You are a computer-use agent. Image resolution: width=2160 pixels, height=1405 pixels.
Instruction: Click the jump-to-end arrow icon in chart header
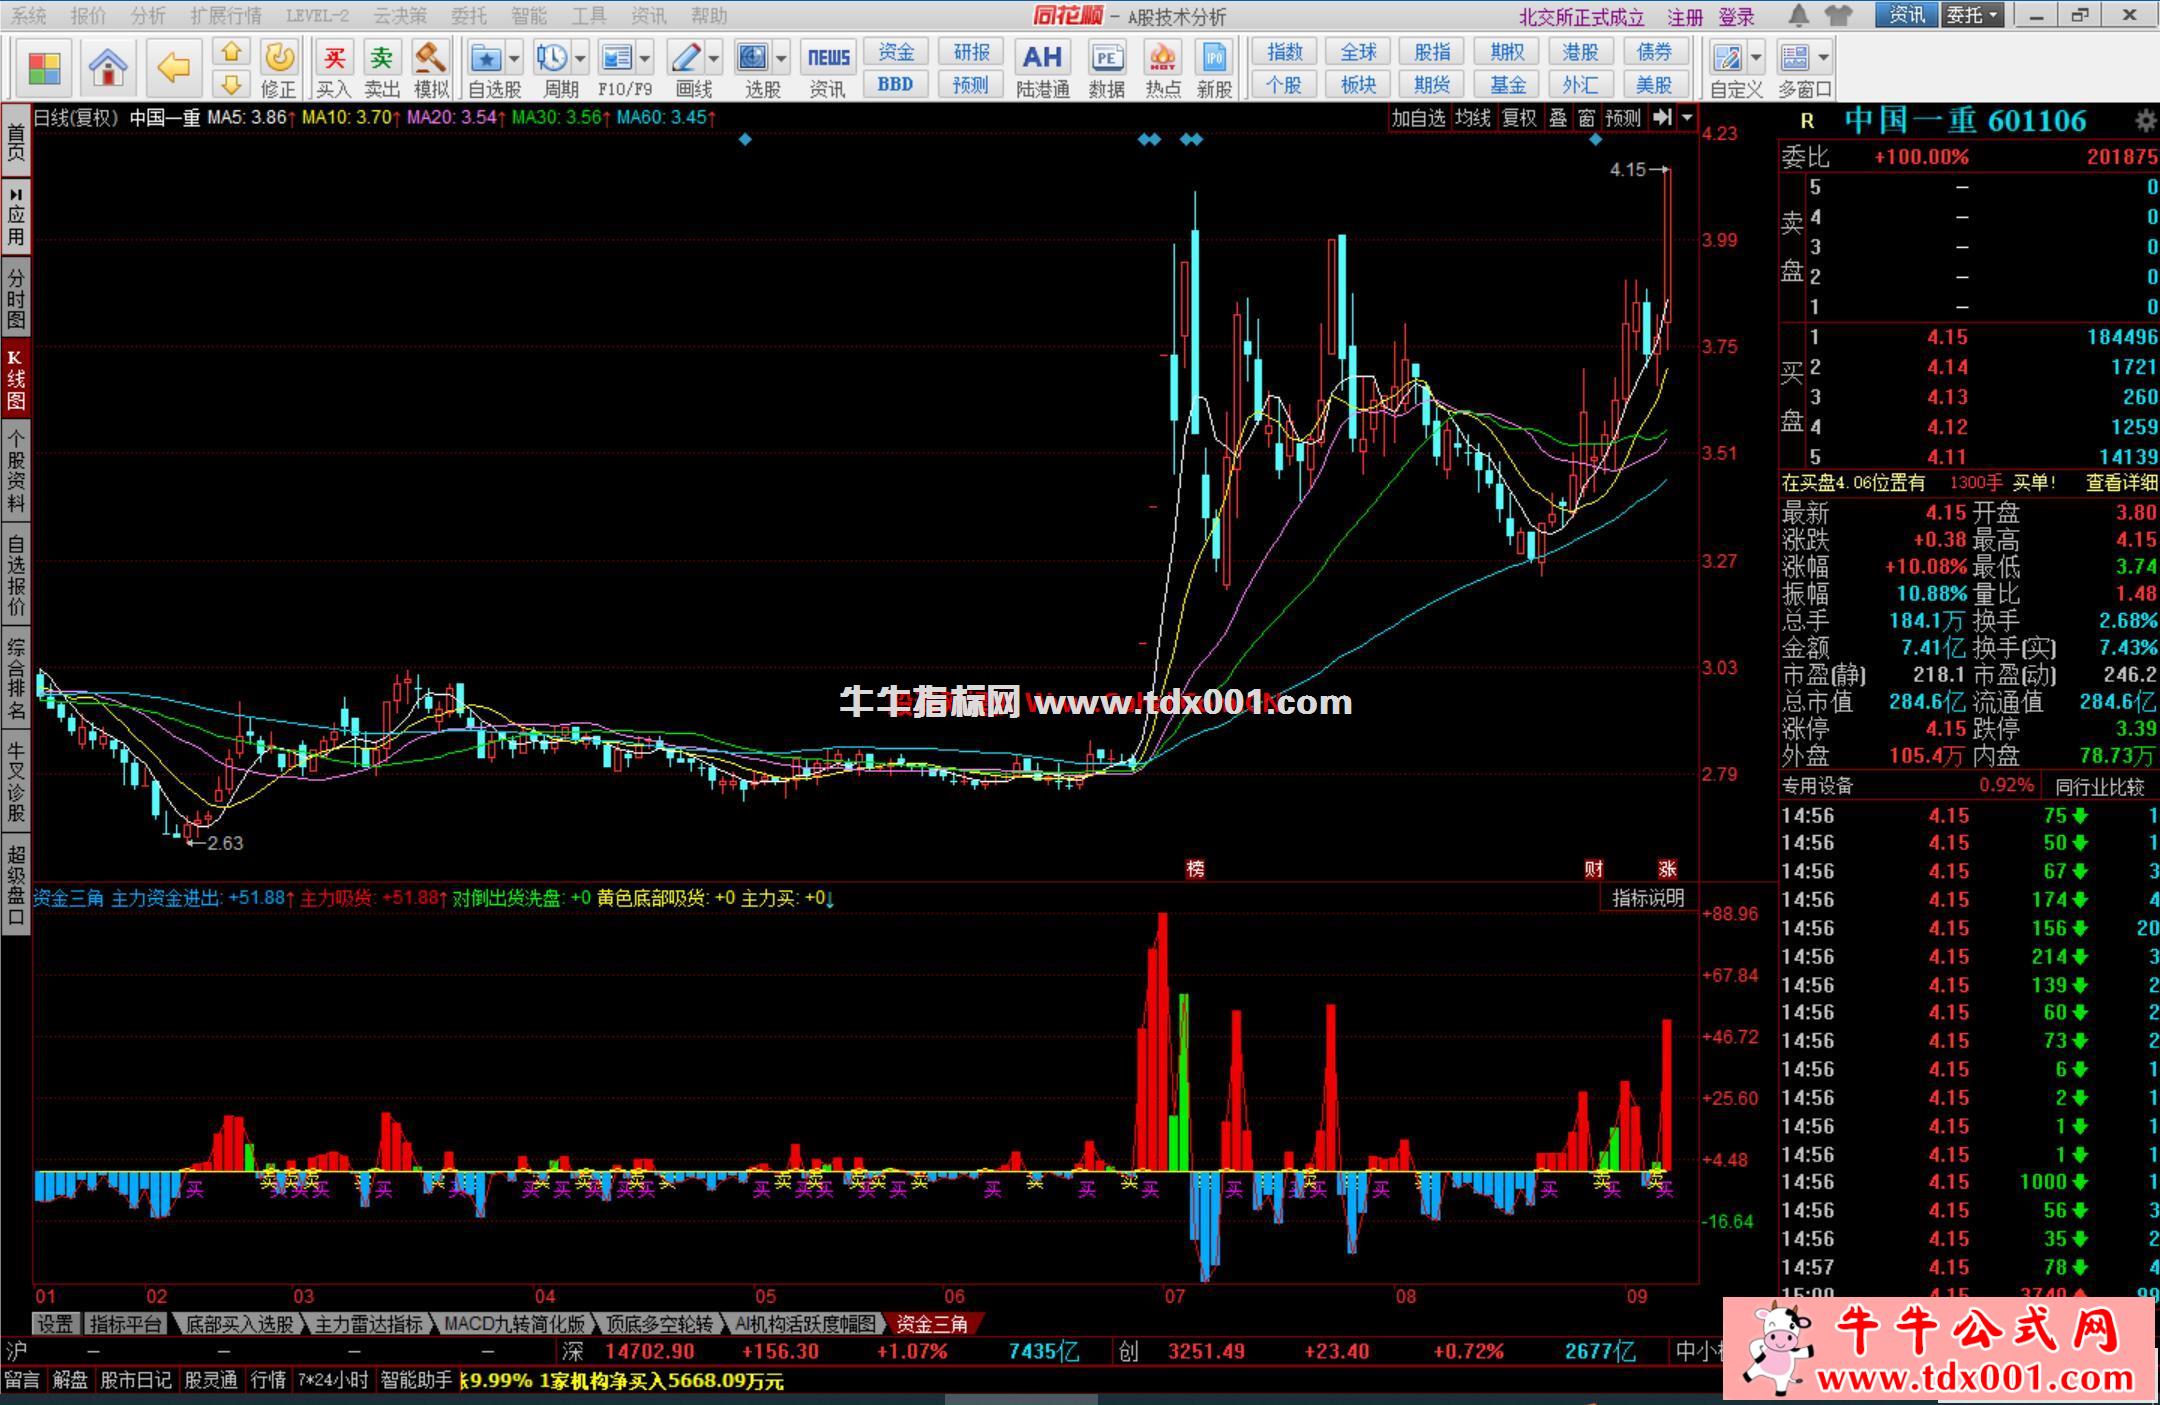pos(1661,117)
